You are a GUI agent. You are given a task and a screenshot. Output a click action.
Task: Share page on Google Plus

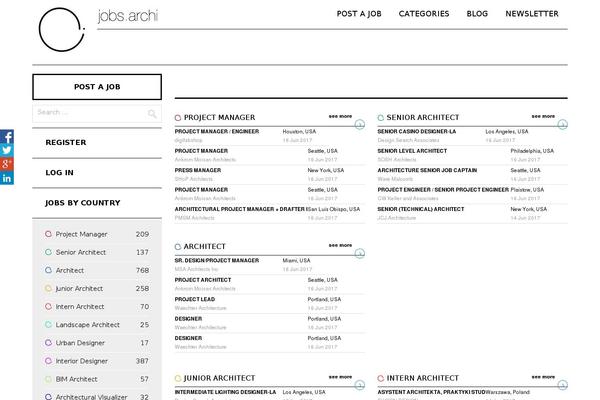pyautogui.click(x=7, y=164)
